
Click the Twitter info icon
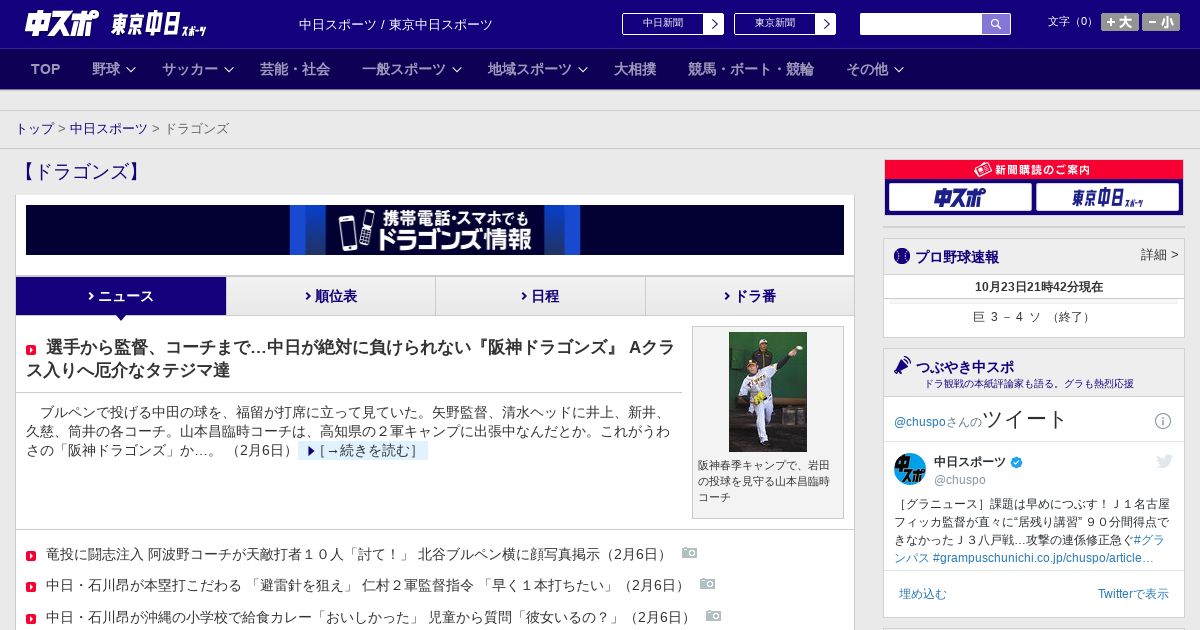(x=1163, y=421)
